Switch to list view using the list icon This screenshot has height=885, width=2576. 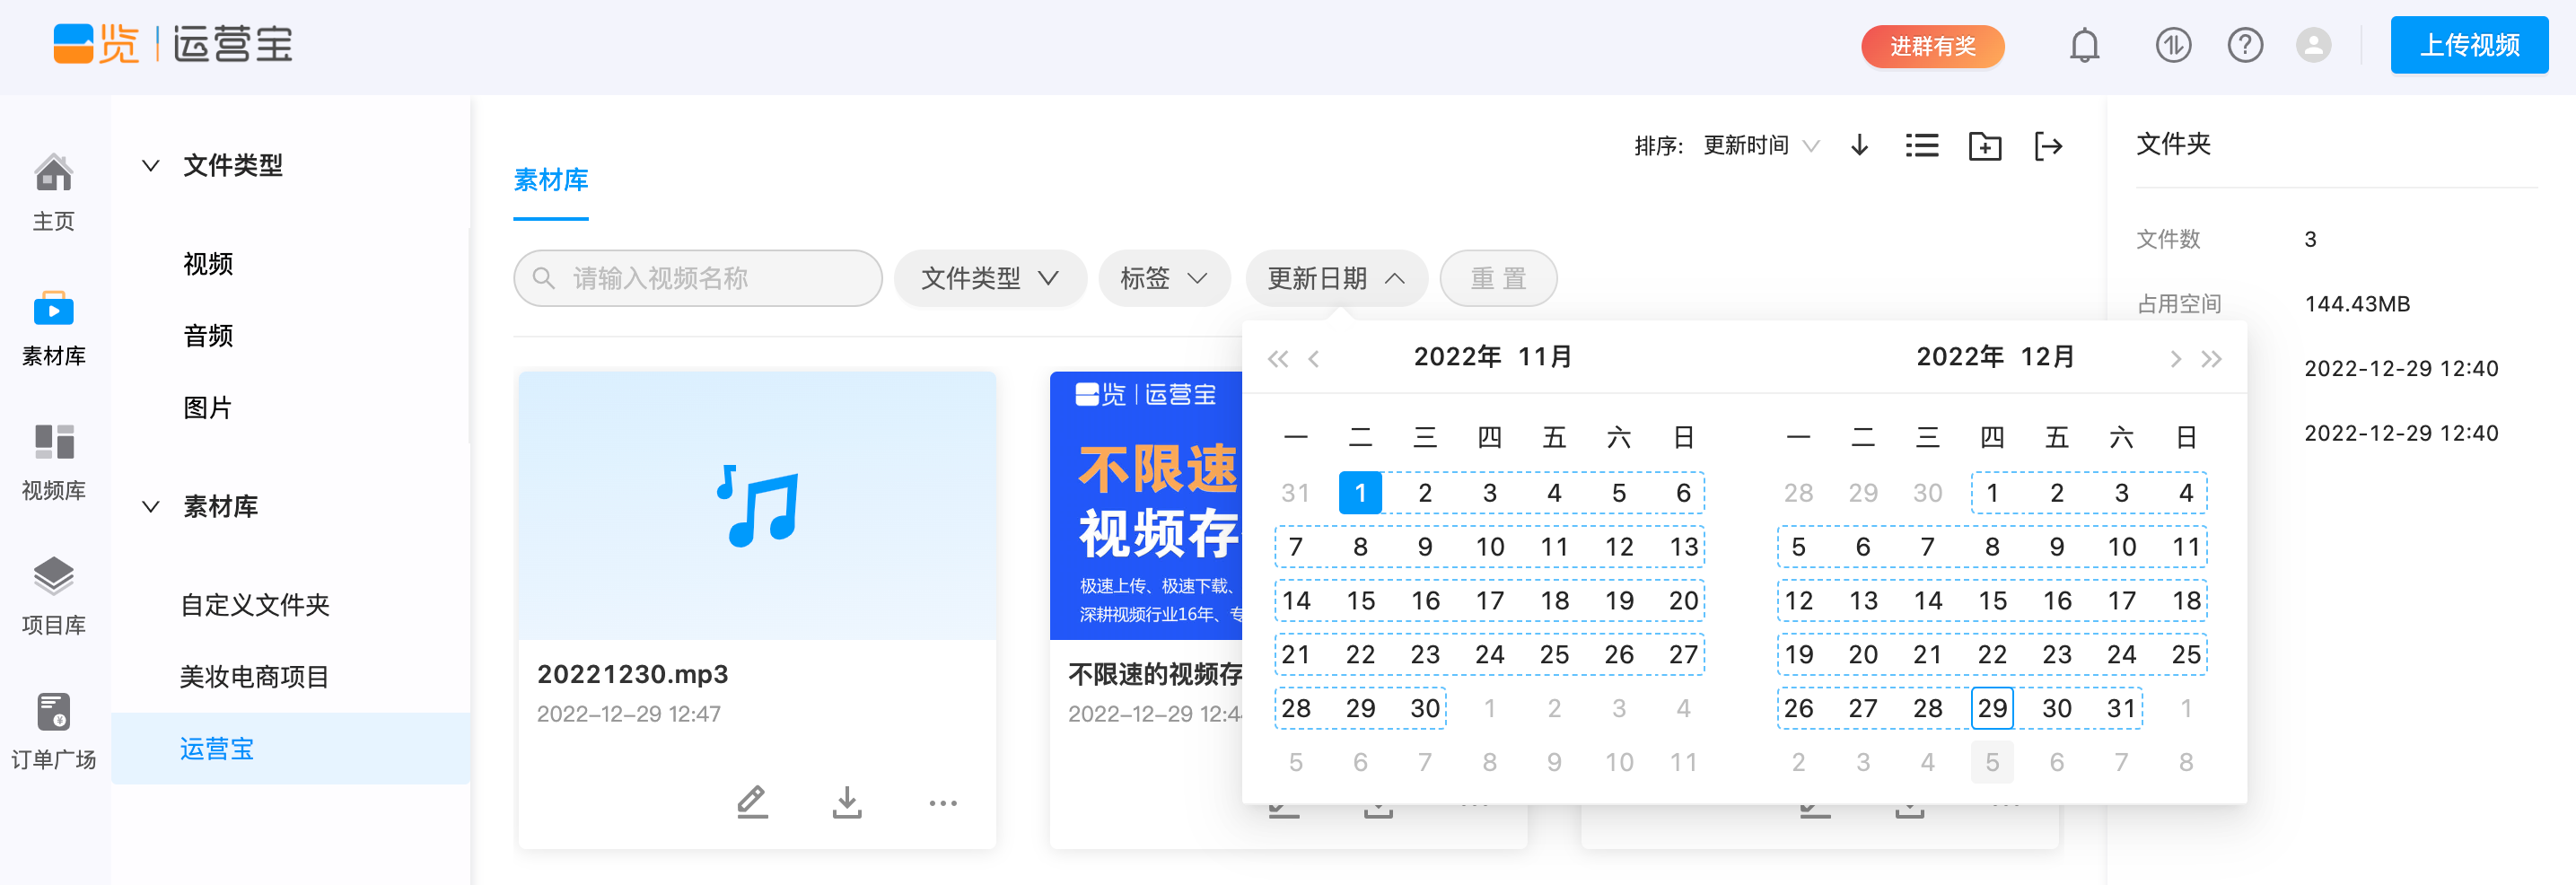[x=1921, y=146]
